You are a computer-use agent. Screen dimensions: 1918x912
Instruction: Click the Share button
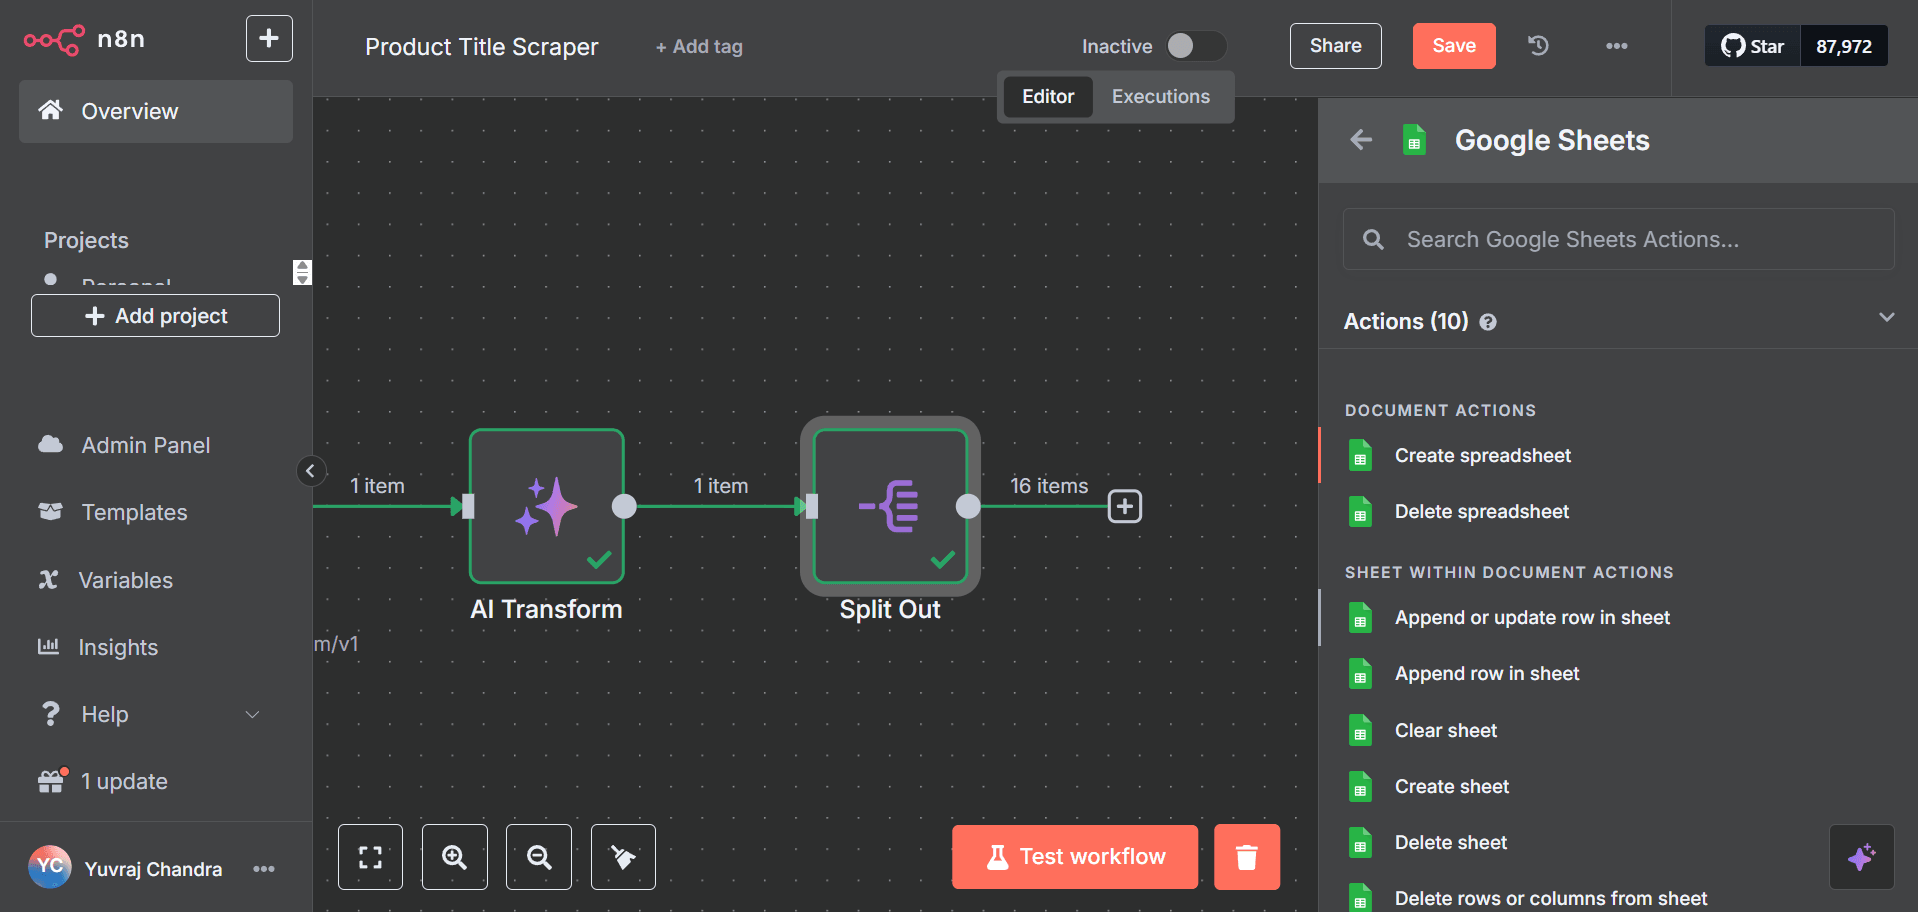(x=1336, y=46)
